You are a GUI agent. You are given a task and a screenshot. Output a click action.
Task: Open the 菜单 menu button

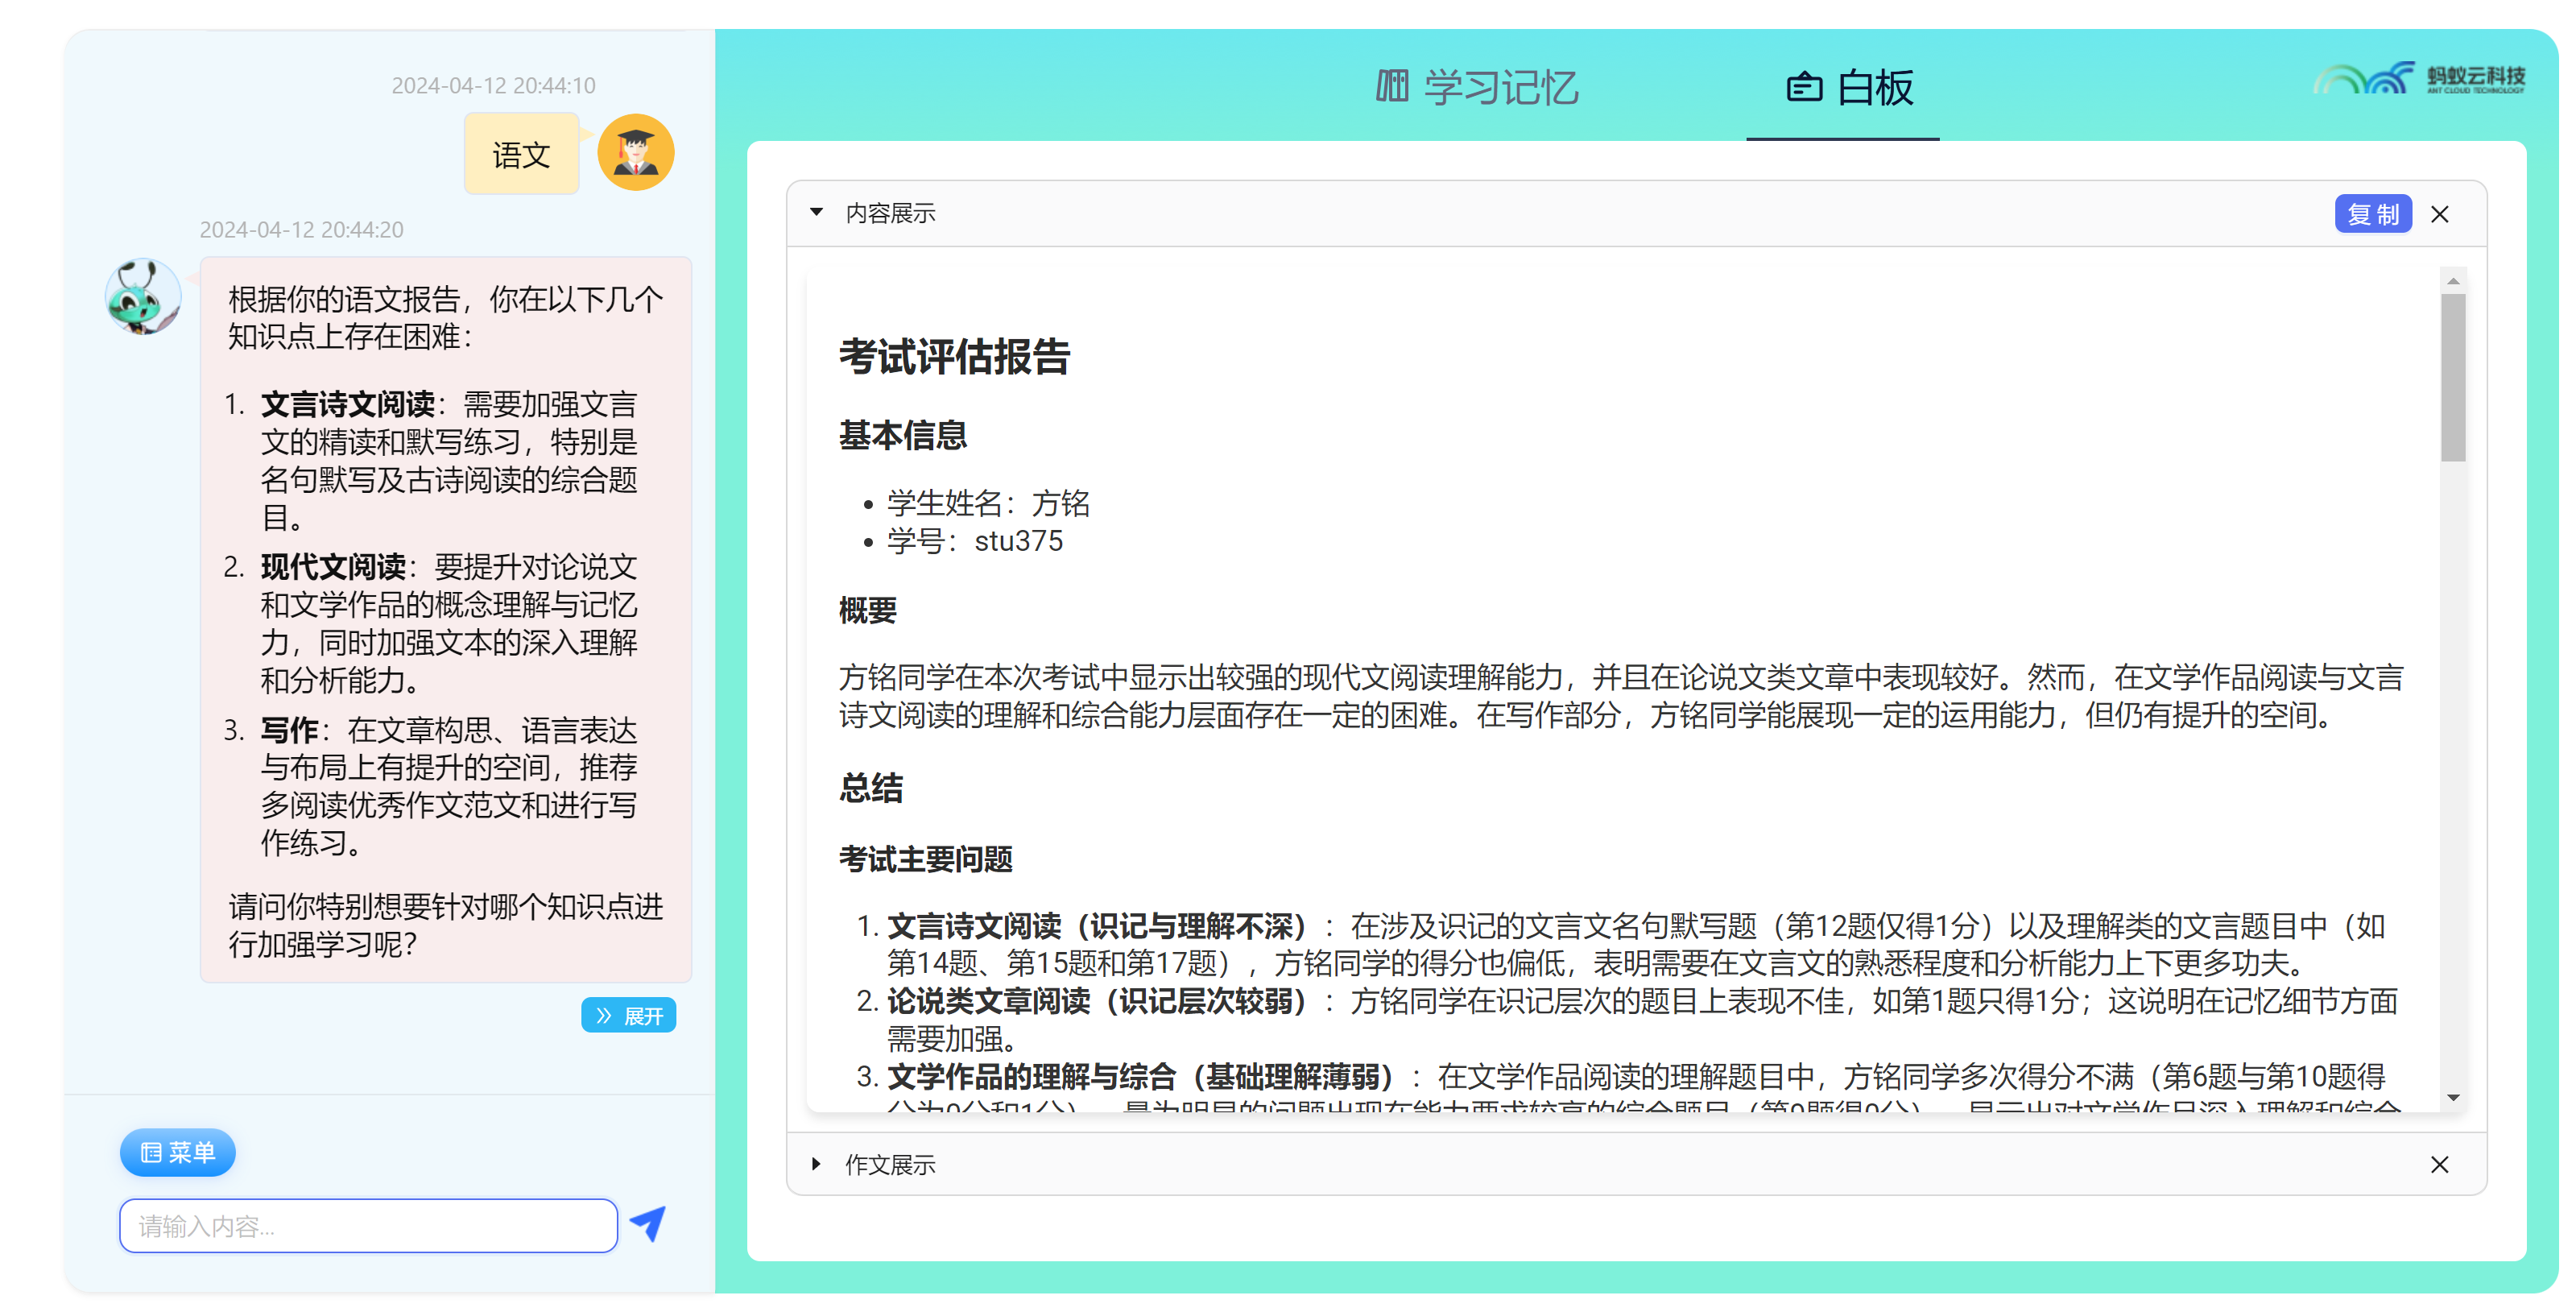pyautogui.click(x=178, y=1152)
